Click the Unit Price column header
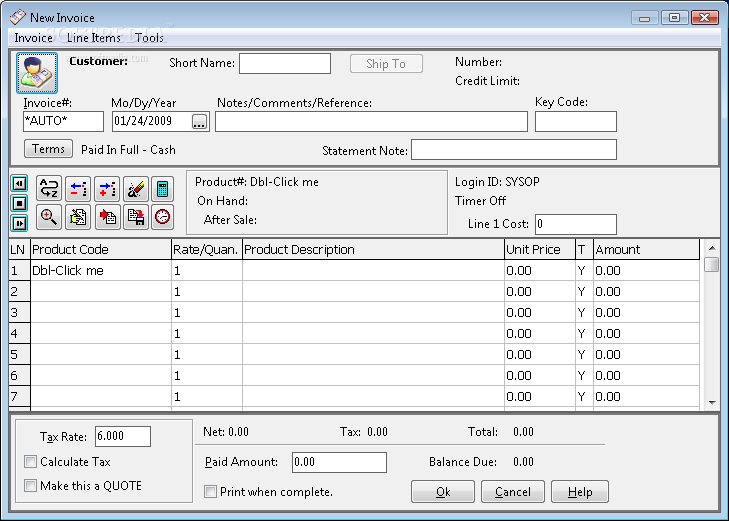 pos(540,250)
